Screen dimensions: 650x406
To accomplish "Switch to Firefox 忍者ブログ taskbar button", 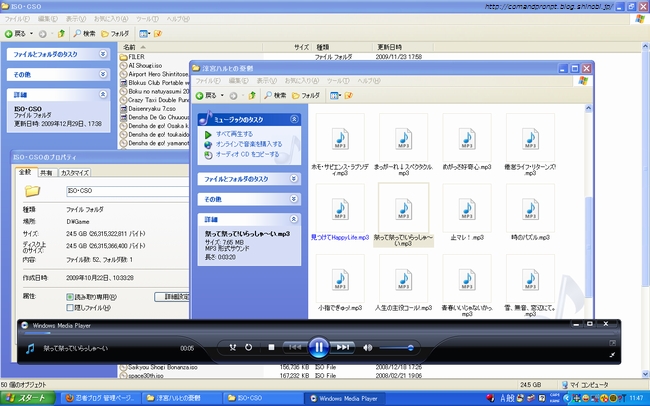I will (101, 398).
